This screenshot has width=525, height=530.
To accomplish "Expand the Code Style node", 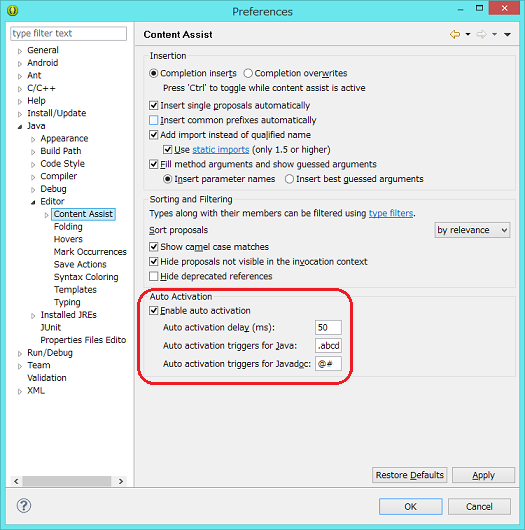I will coord(33,165).
